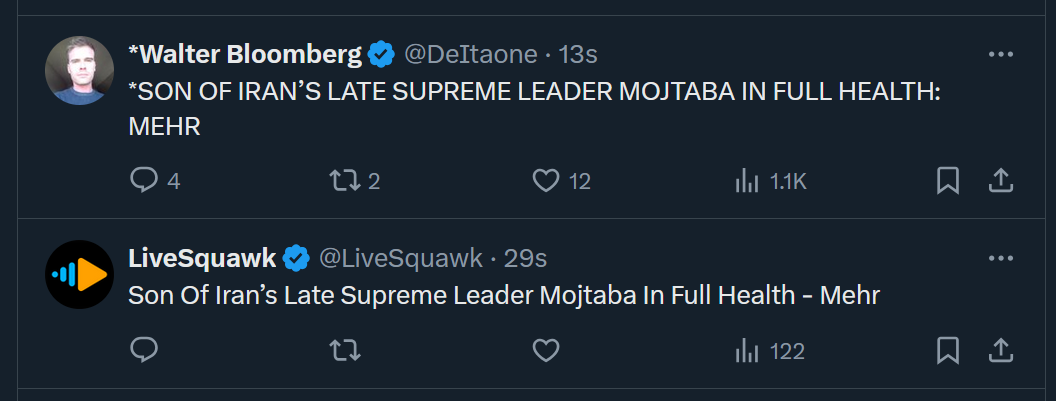Screen dimensions: 1056x401
Task: View analytics for the 122 views tweet
Action: 770,350
